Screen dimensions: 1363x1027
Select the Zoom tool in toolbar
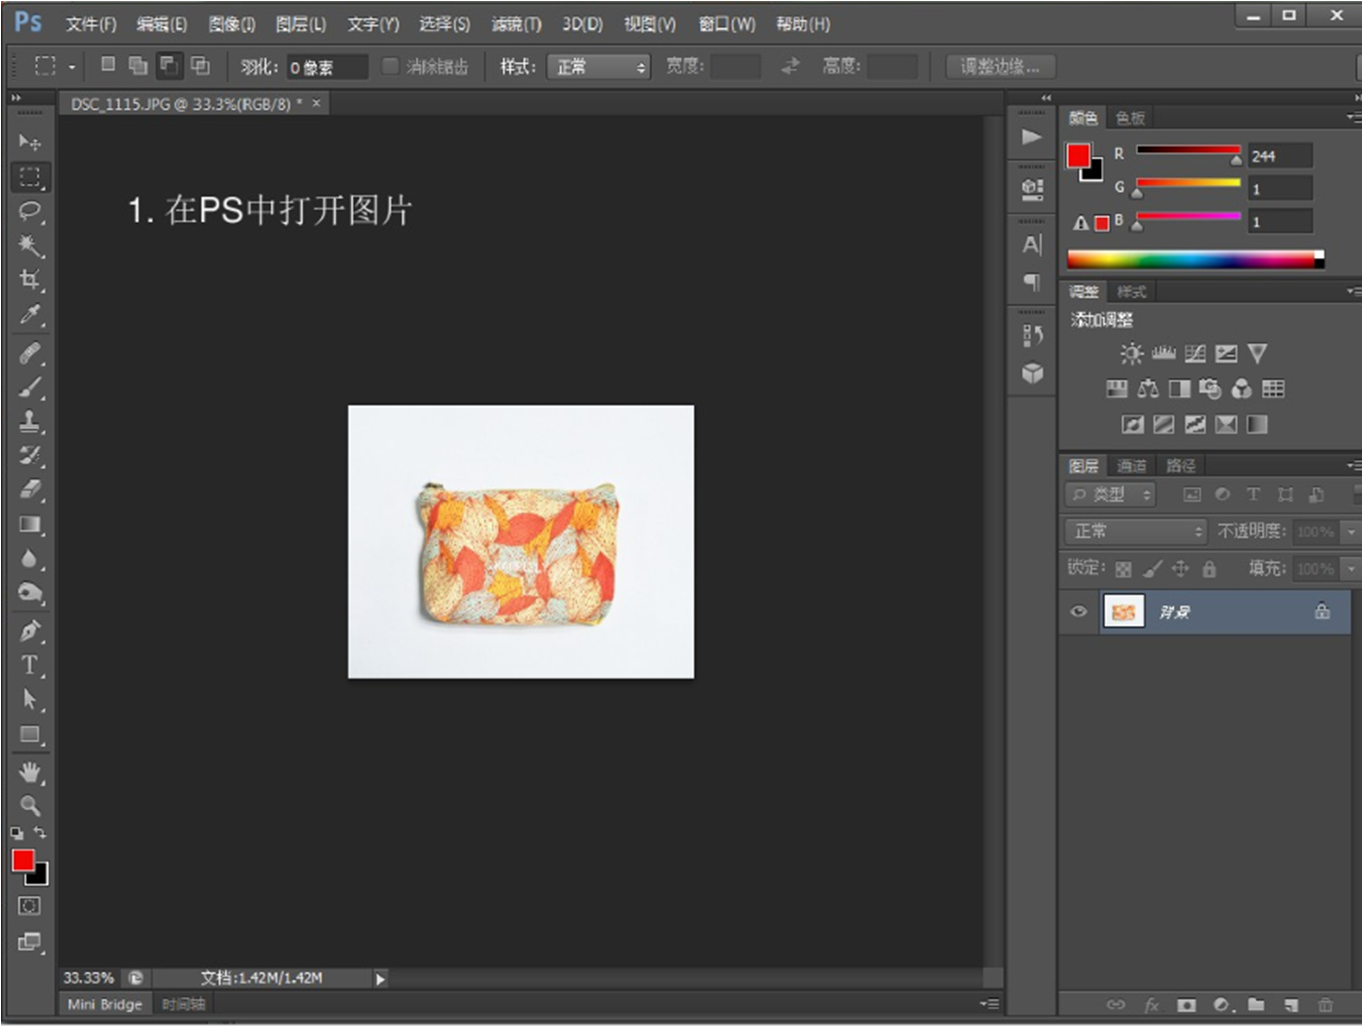(x=30, y=805)
